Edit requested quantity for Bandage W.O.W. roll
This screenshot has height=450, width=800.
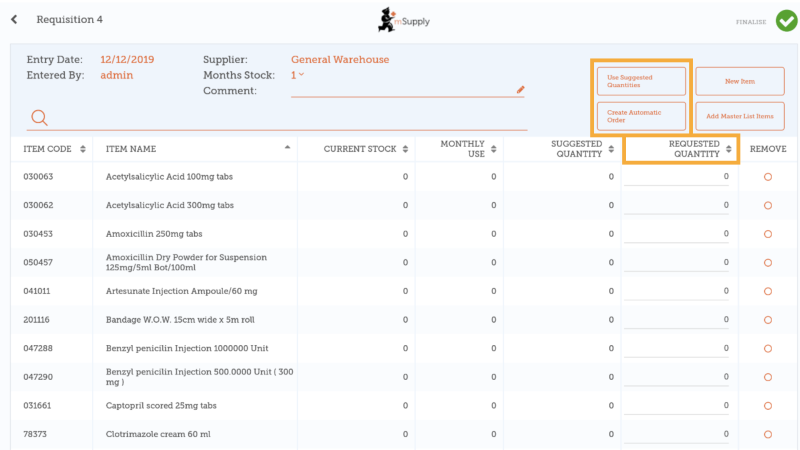[x=680, y=320]
